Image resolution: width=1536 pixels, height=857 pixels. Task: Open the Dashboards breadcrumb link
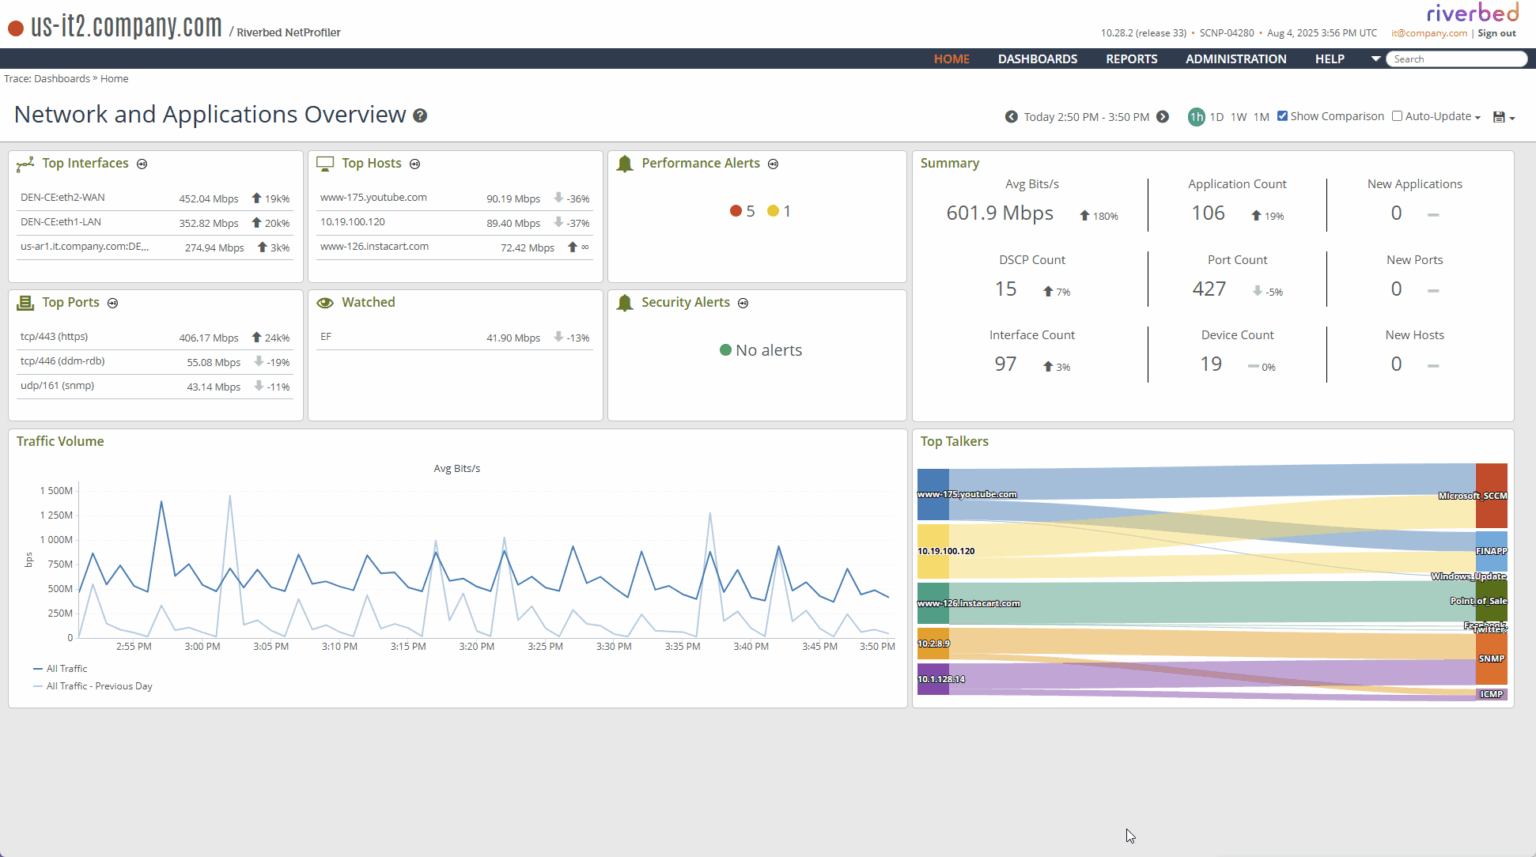point(62,78)
